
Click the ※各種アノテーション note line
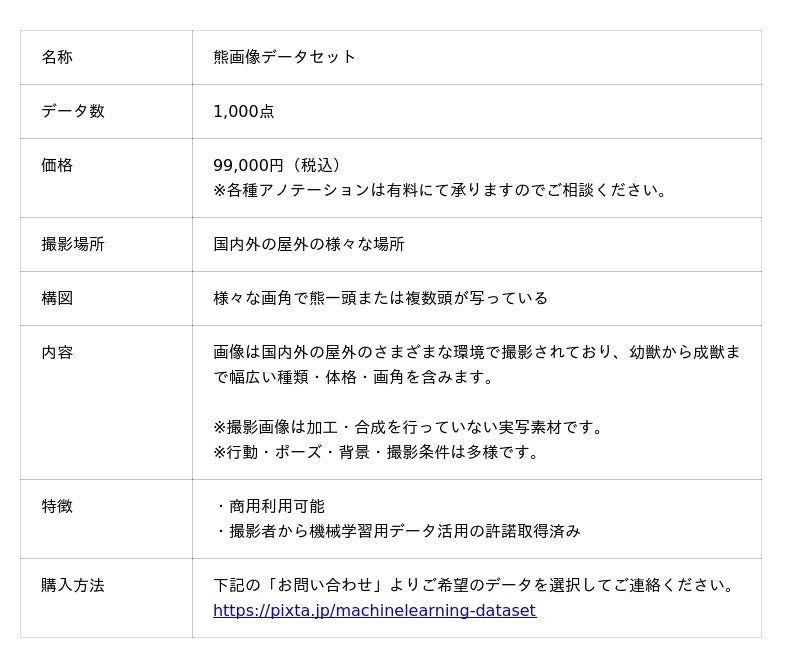pyautogui.click(x=441, y=190)
